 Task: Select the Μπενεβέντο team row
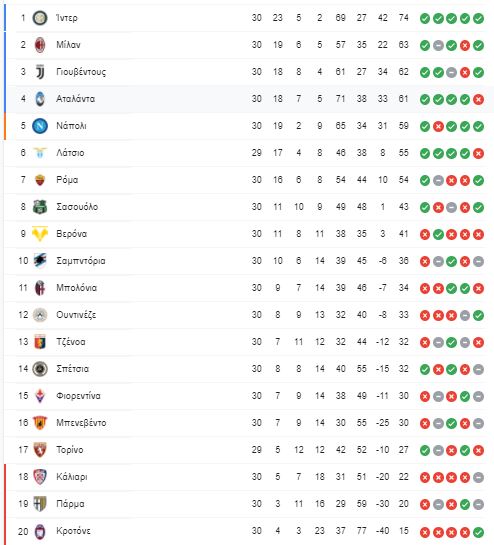247,423
